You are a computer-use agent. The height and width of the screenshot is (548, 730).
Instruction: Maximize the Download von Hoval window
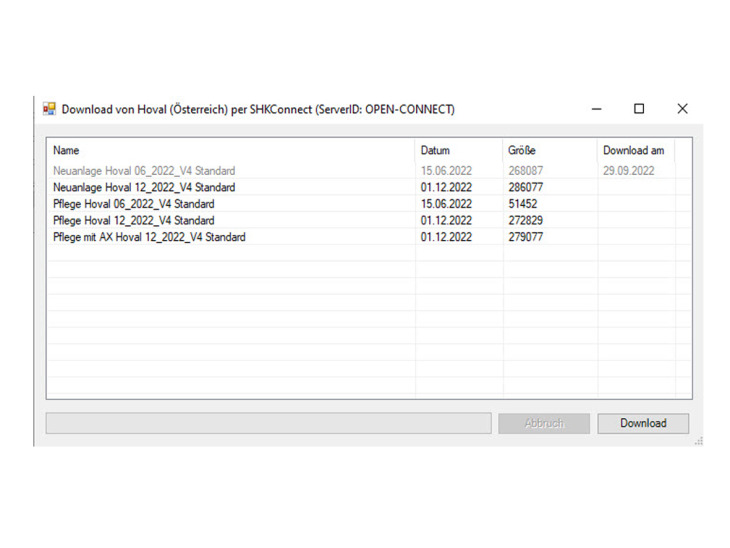click(x=639, y=109)
